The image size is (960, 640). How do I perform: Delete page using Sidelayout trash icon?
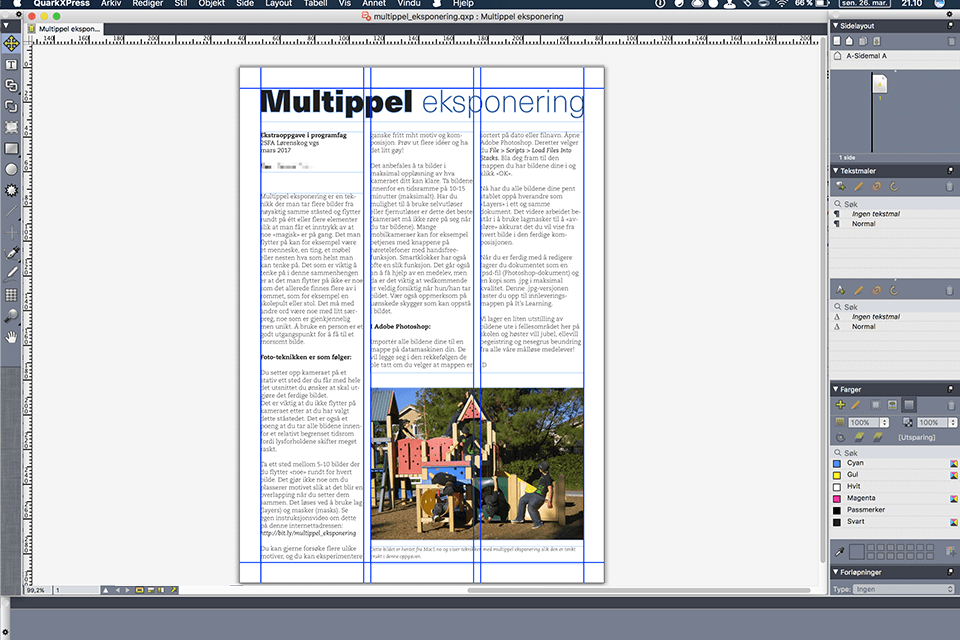(x=951, y=41)
